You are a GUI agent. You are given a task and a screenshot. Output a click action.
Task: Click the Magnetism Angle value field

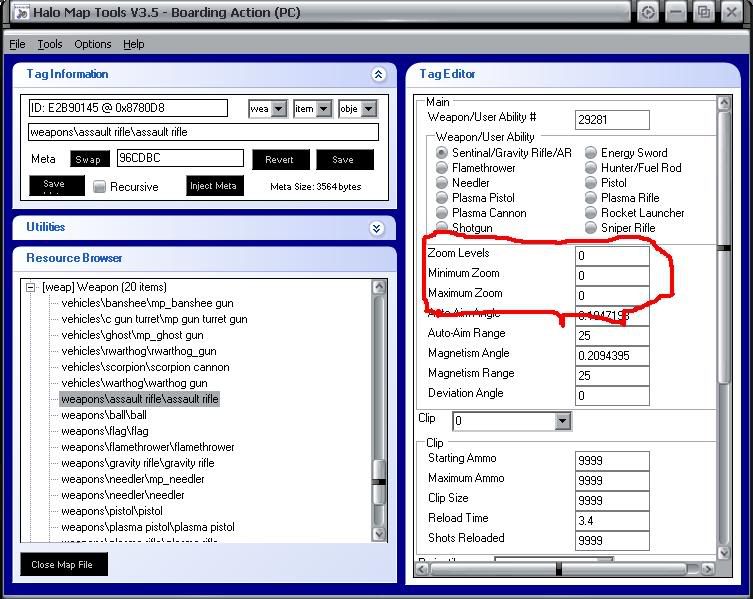click(x=612, y=355)
